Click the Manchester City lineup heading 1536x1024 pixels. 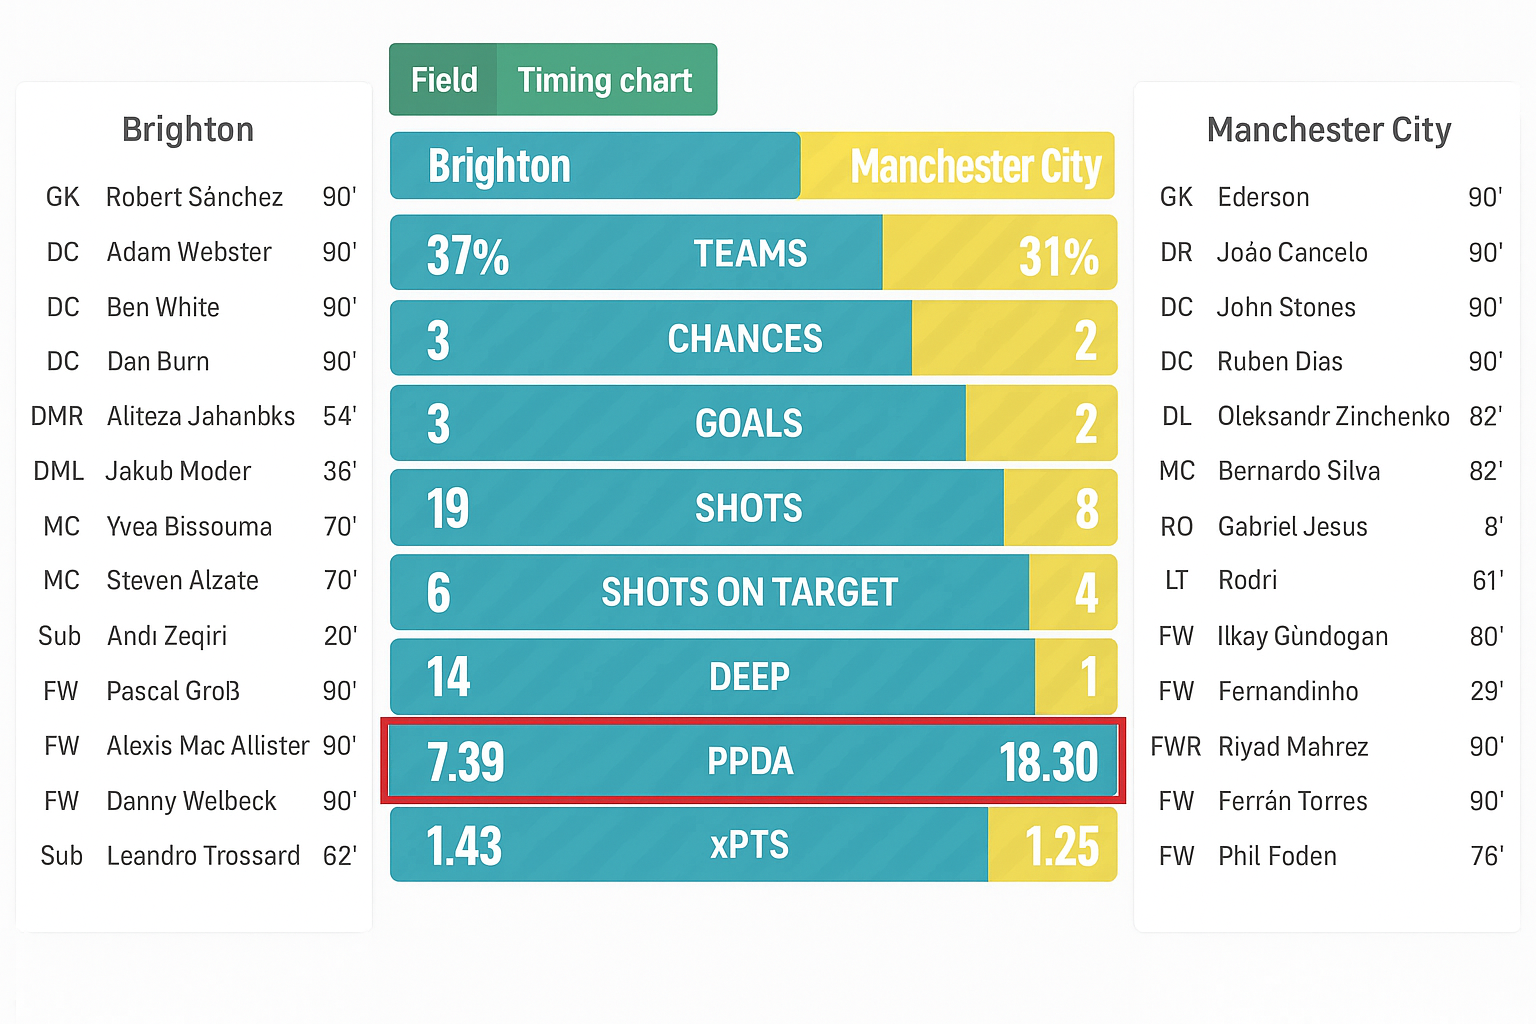point(1329,130)
